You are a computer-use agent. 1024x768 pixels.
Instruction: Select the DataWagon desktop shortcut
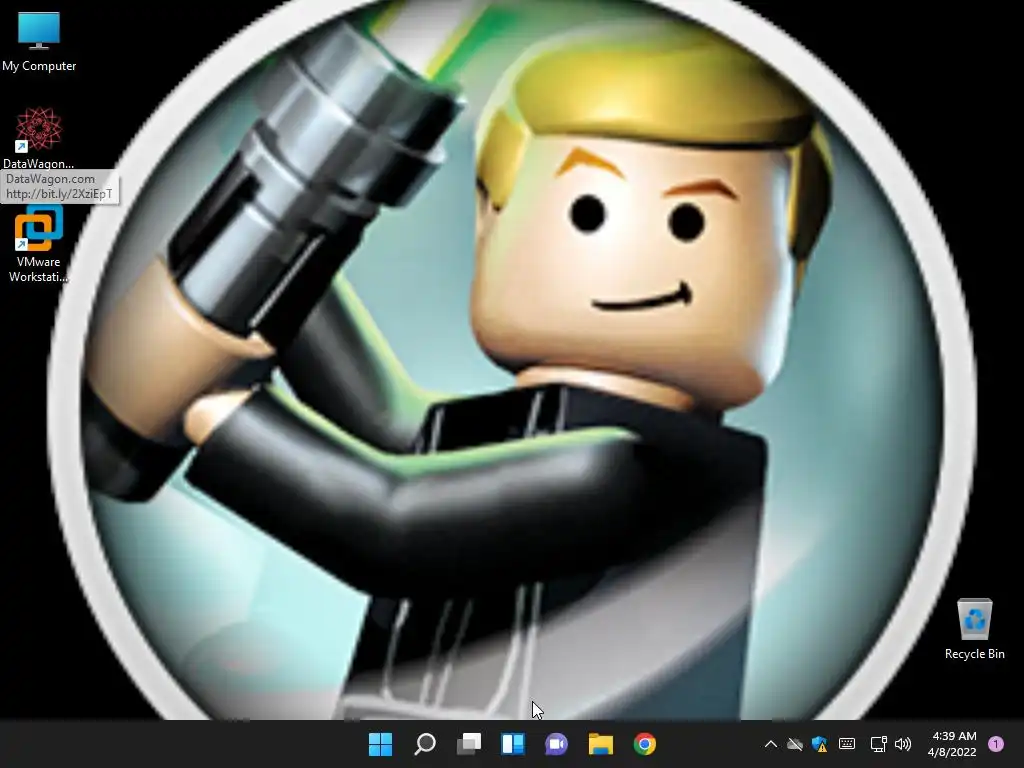click(x=39, y=138)
